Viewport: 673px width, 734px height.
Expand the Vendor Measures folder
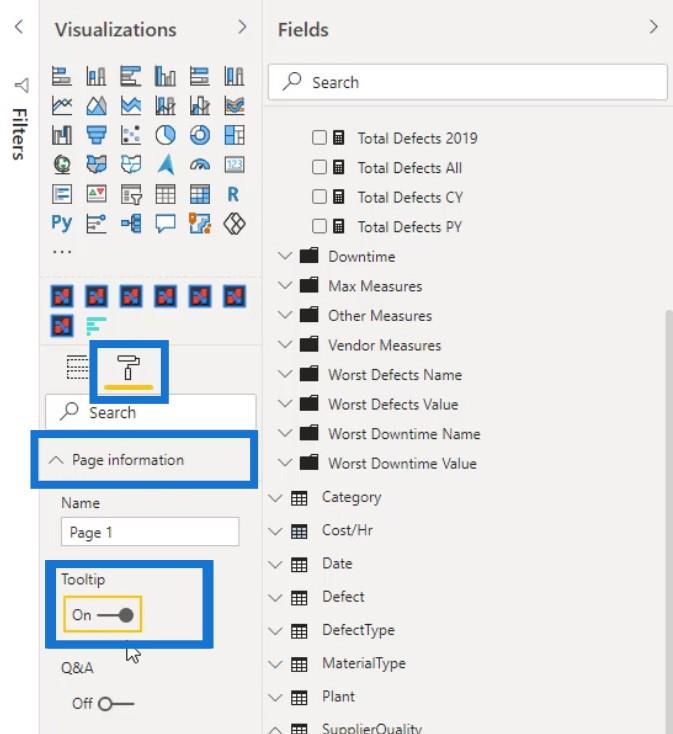[285, 345]
